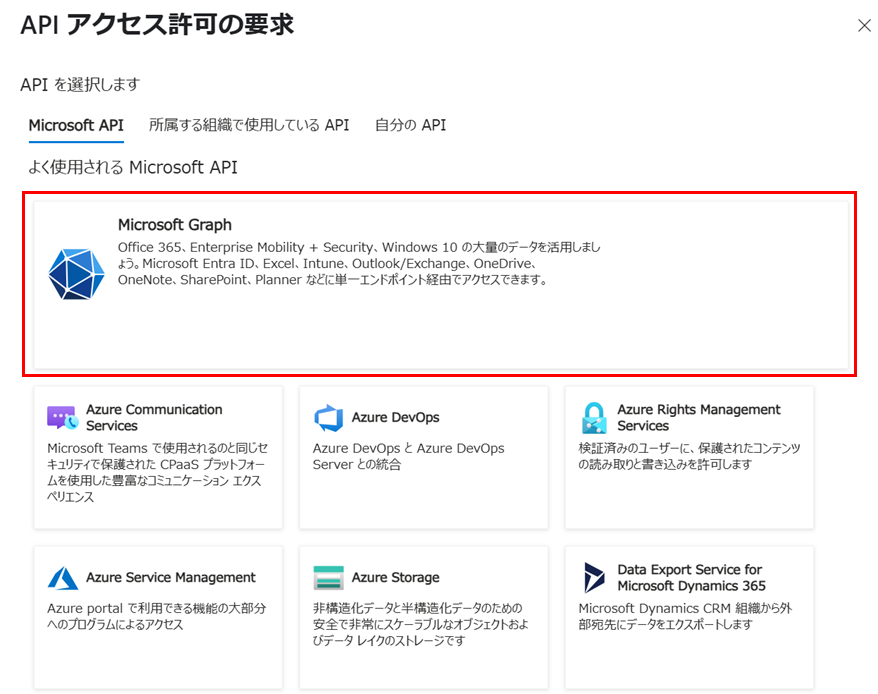Click the Microsoft Graph description starting with Office 365
The image size is (878, 694).
click(x=359, y=263)
